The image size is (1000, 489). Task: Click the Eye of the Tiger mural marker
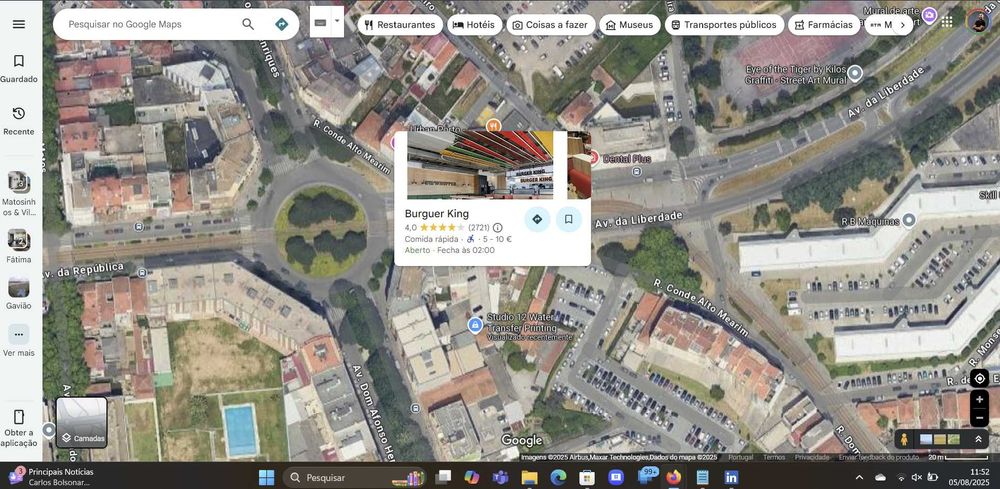pos(855,74)
